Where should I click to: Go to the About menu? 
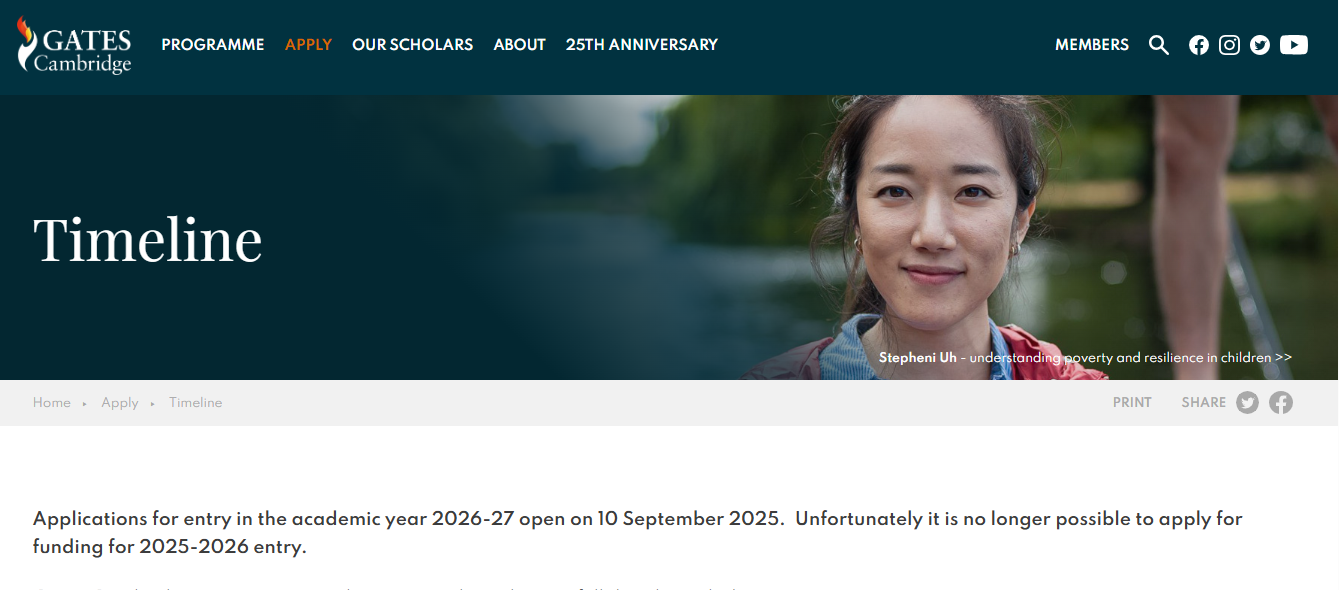519,45
